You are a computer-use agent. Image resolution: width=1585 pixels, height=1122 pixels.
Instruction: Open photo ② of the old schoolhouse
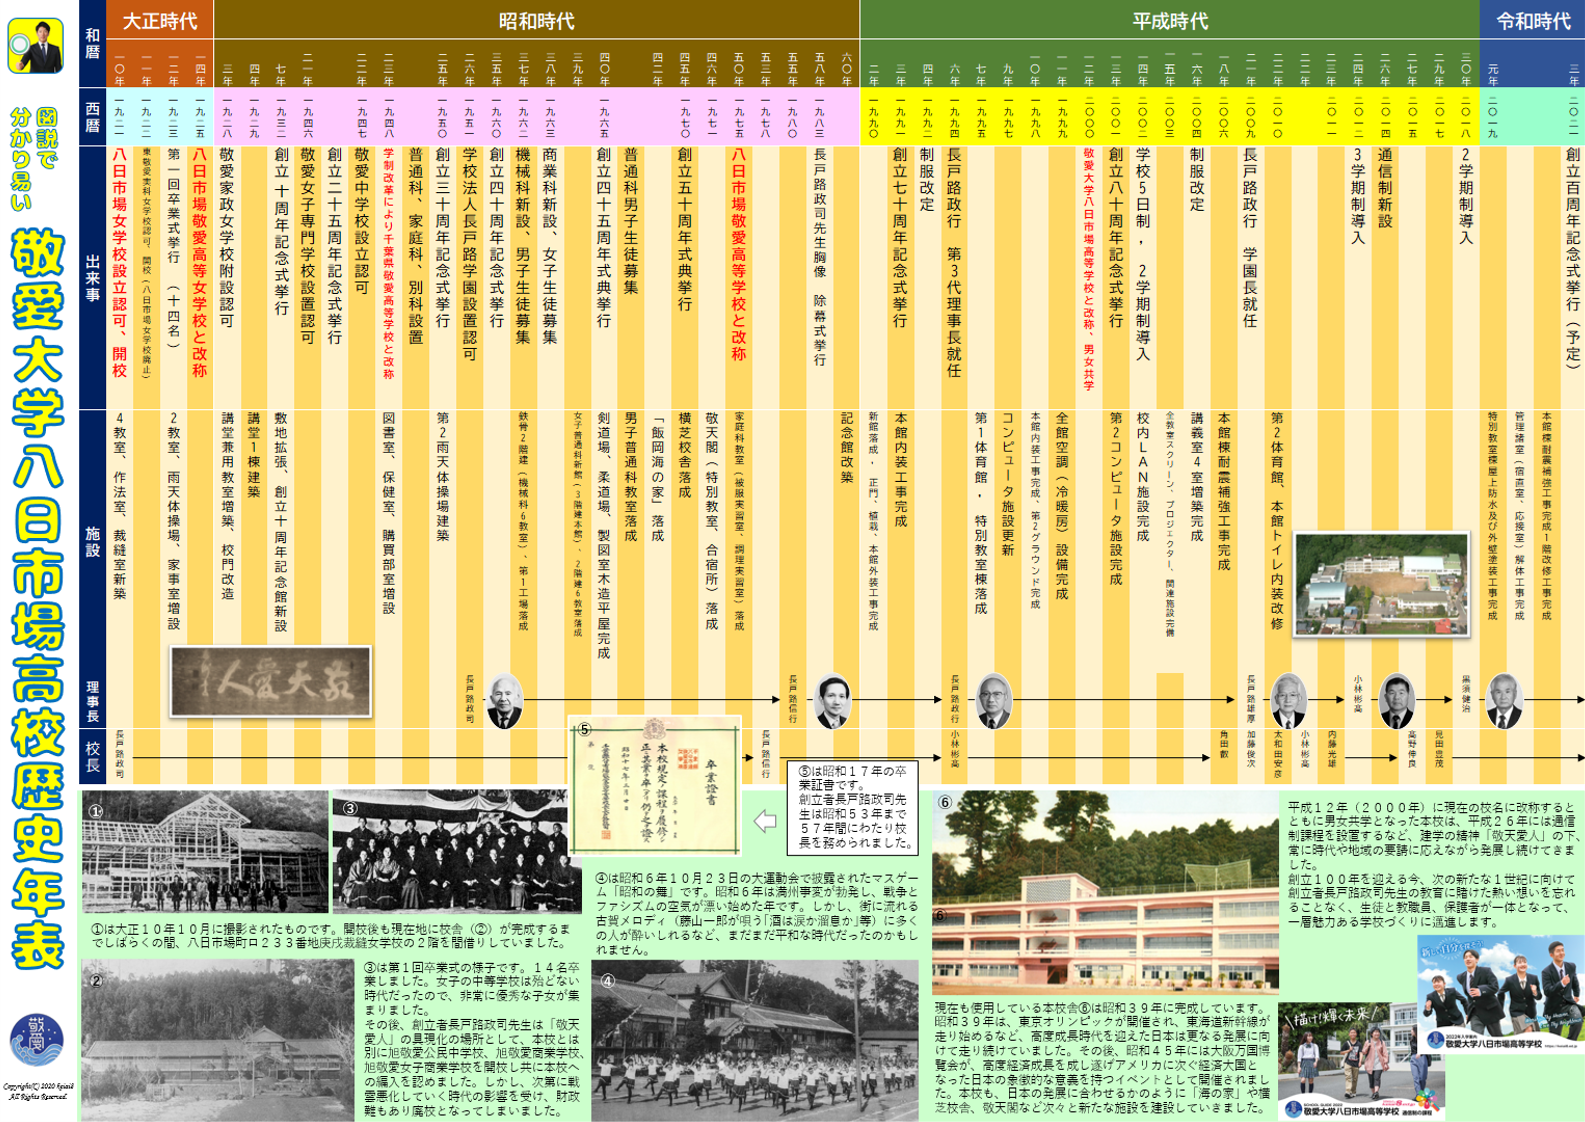click(x=217, y=1040)
